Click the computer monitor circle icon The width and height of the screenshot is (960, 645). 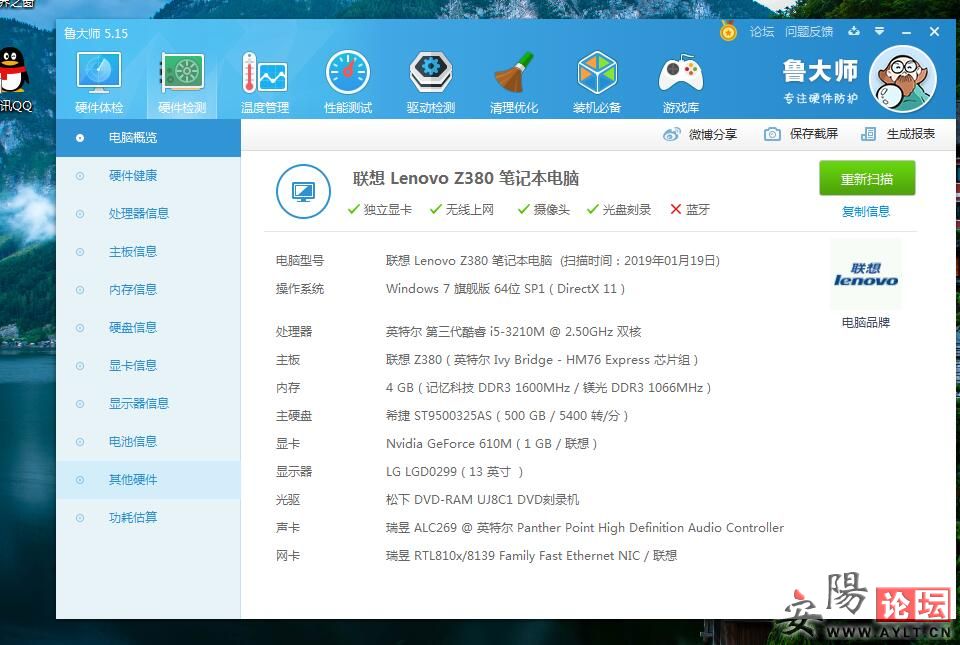[x=303, y=192]
